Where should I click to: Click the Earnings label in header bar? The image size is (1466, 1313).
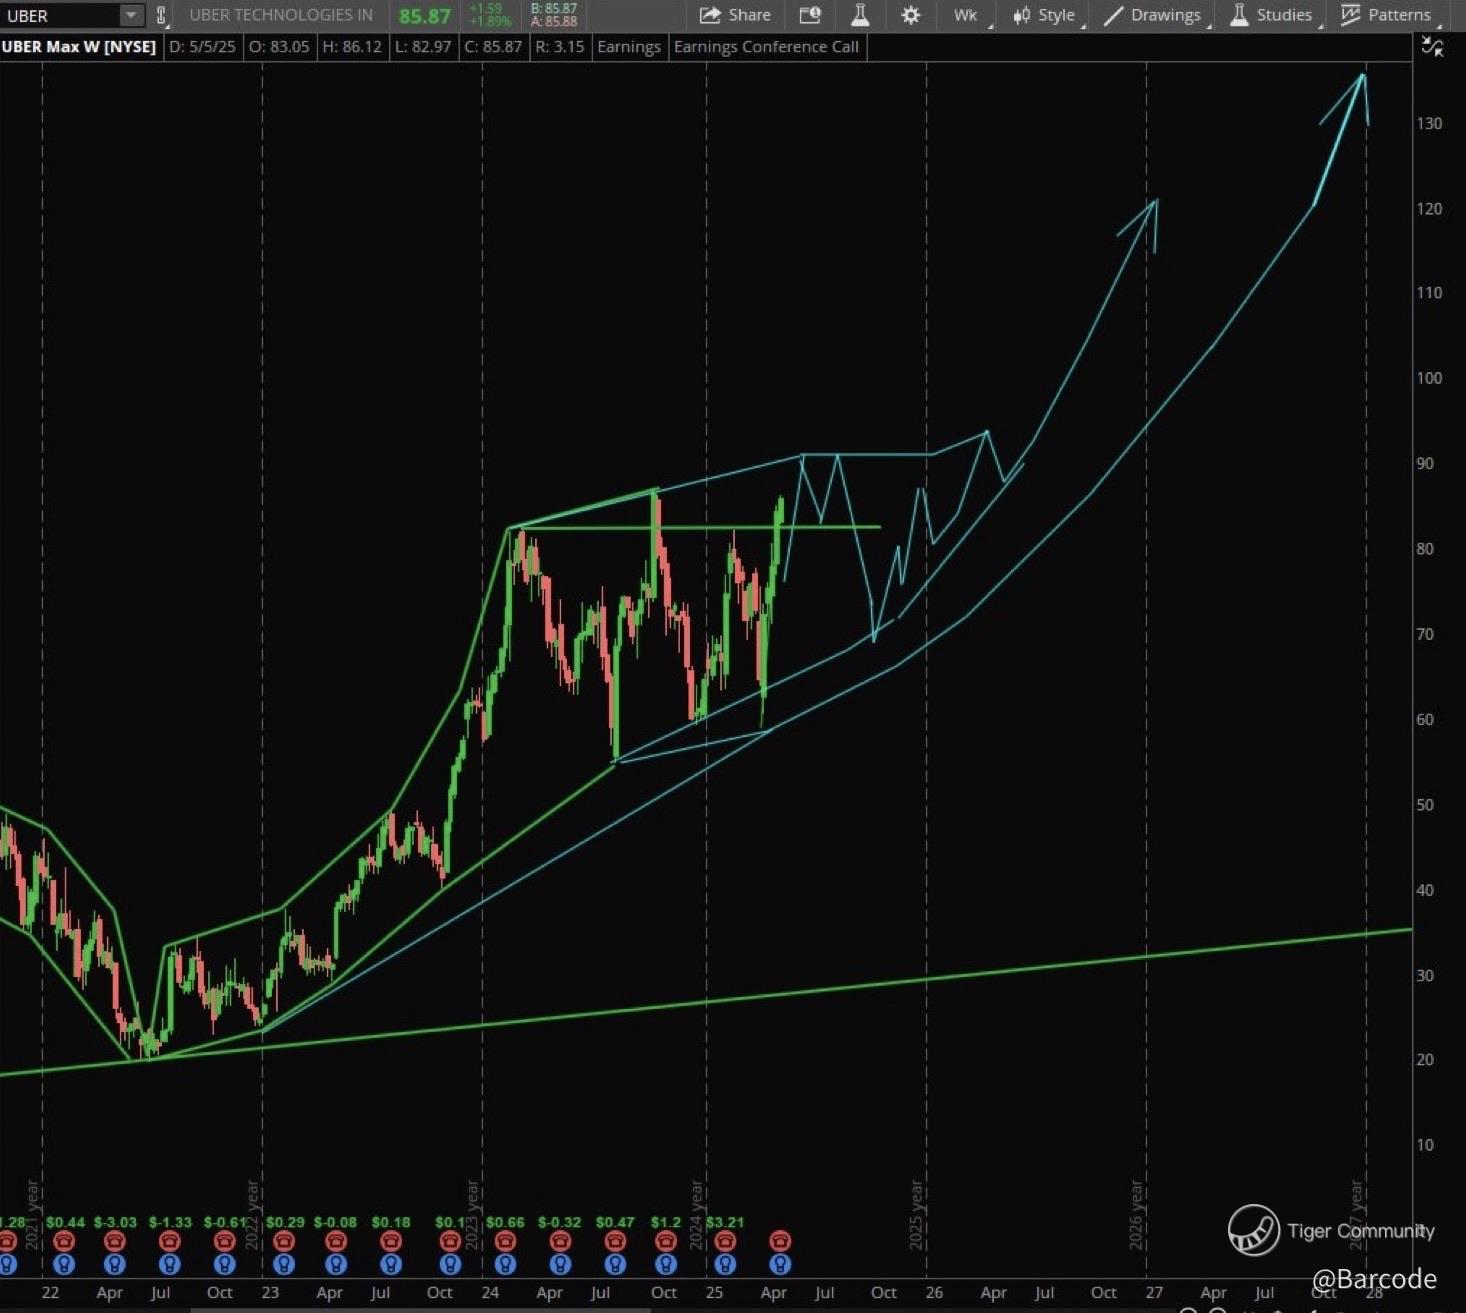pos(629,47)
